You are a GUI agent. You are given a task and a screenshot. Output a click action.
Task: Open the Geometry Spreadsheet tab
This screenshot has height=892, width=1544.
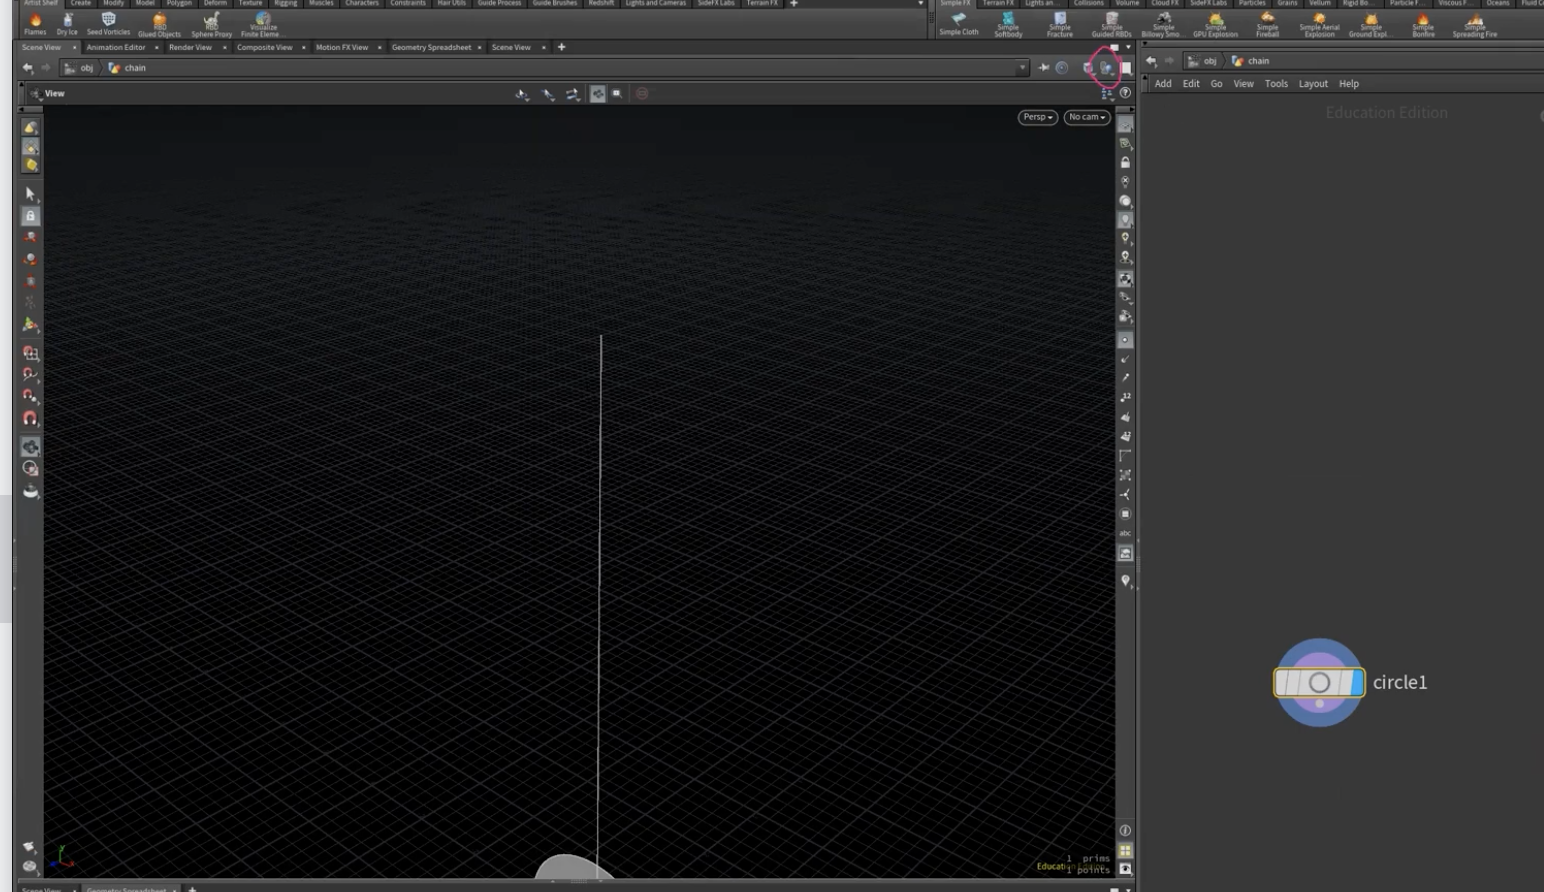point(431,47)
